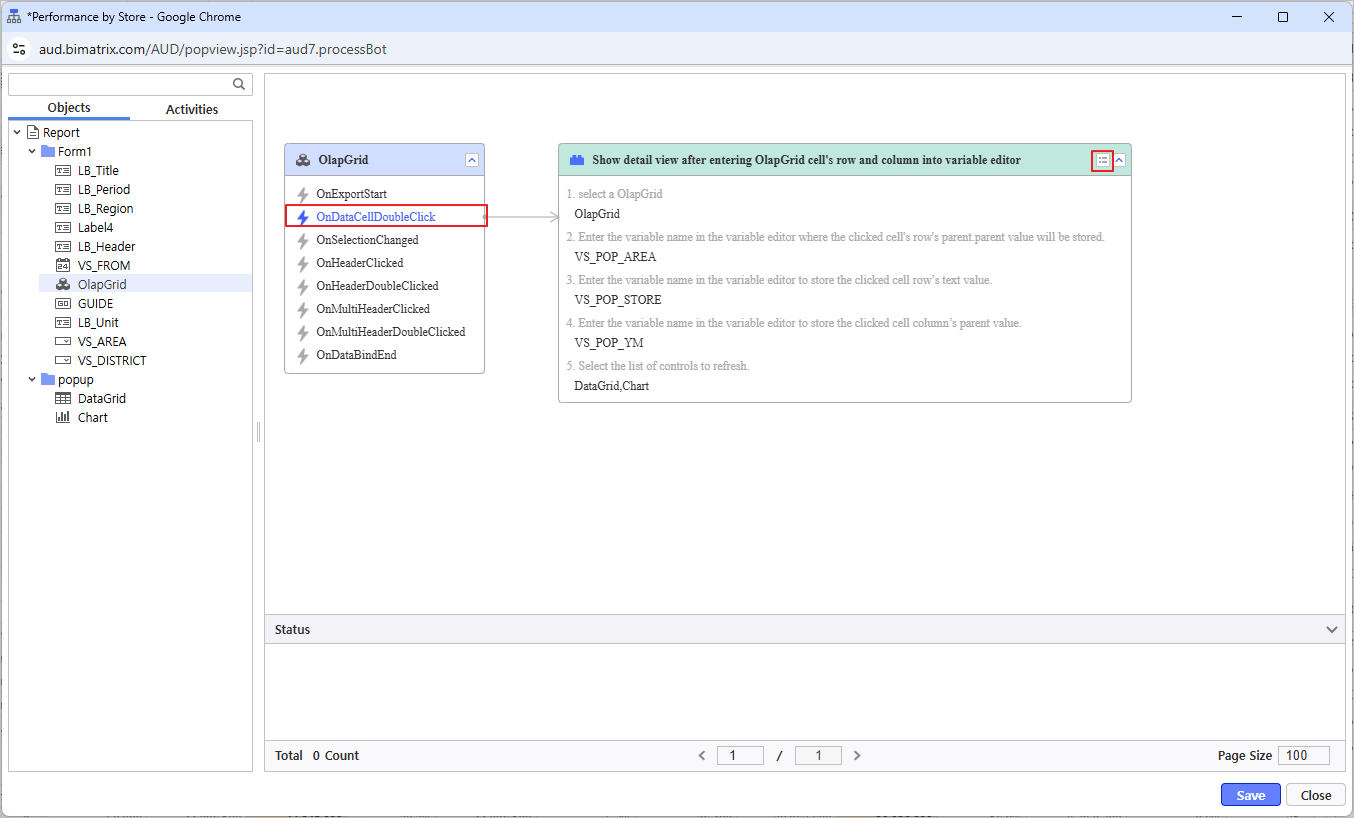
Task: Go to next page in Status pager
Action: 857,756
